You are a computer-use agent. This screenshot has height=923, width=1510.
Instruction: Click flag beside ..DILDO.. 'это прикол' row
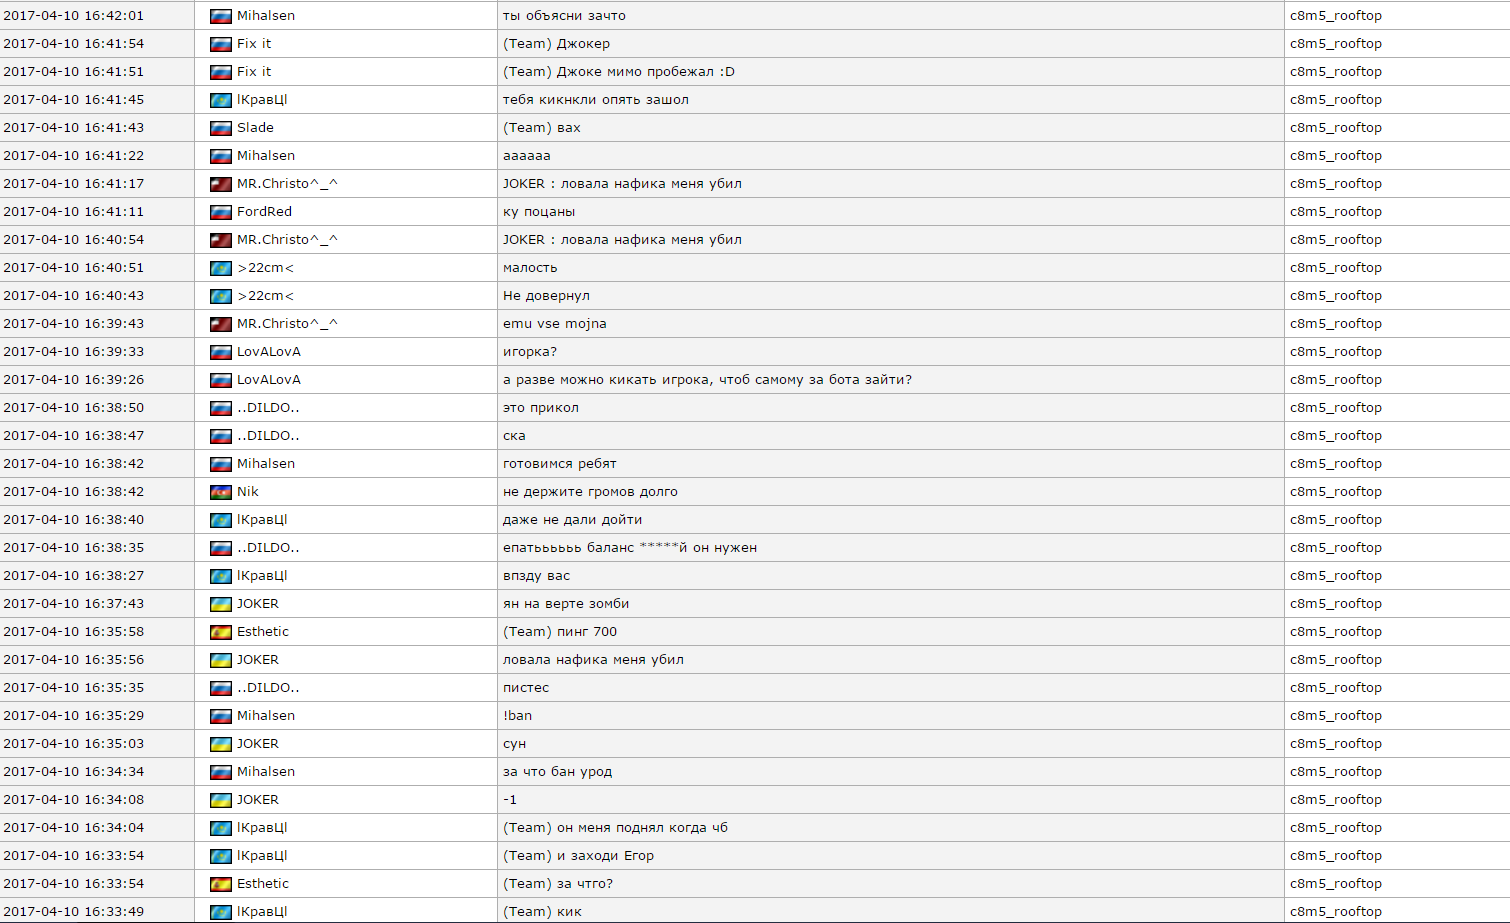point(220,408)
